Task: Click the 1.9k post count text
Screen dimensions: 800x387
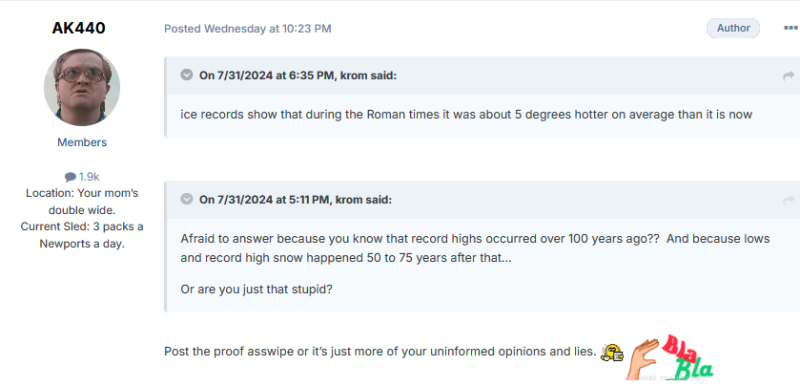Action: click(x=89, y=177)
